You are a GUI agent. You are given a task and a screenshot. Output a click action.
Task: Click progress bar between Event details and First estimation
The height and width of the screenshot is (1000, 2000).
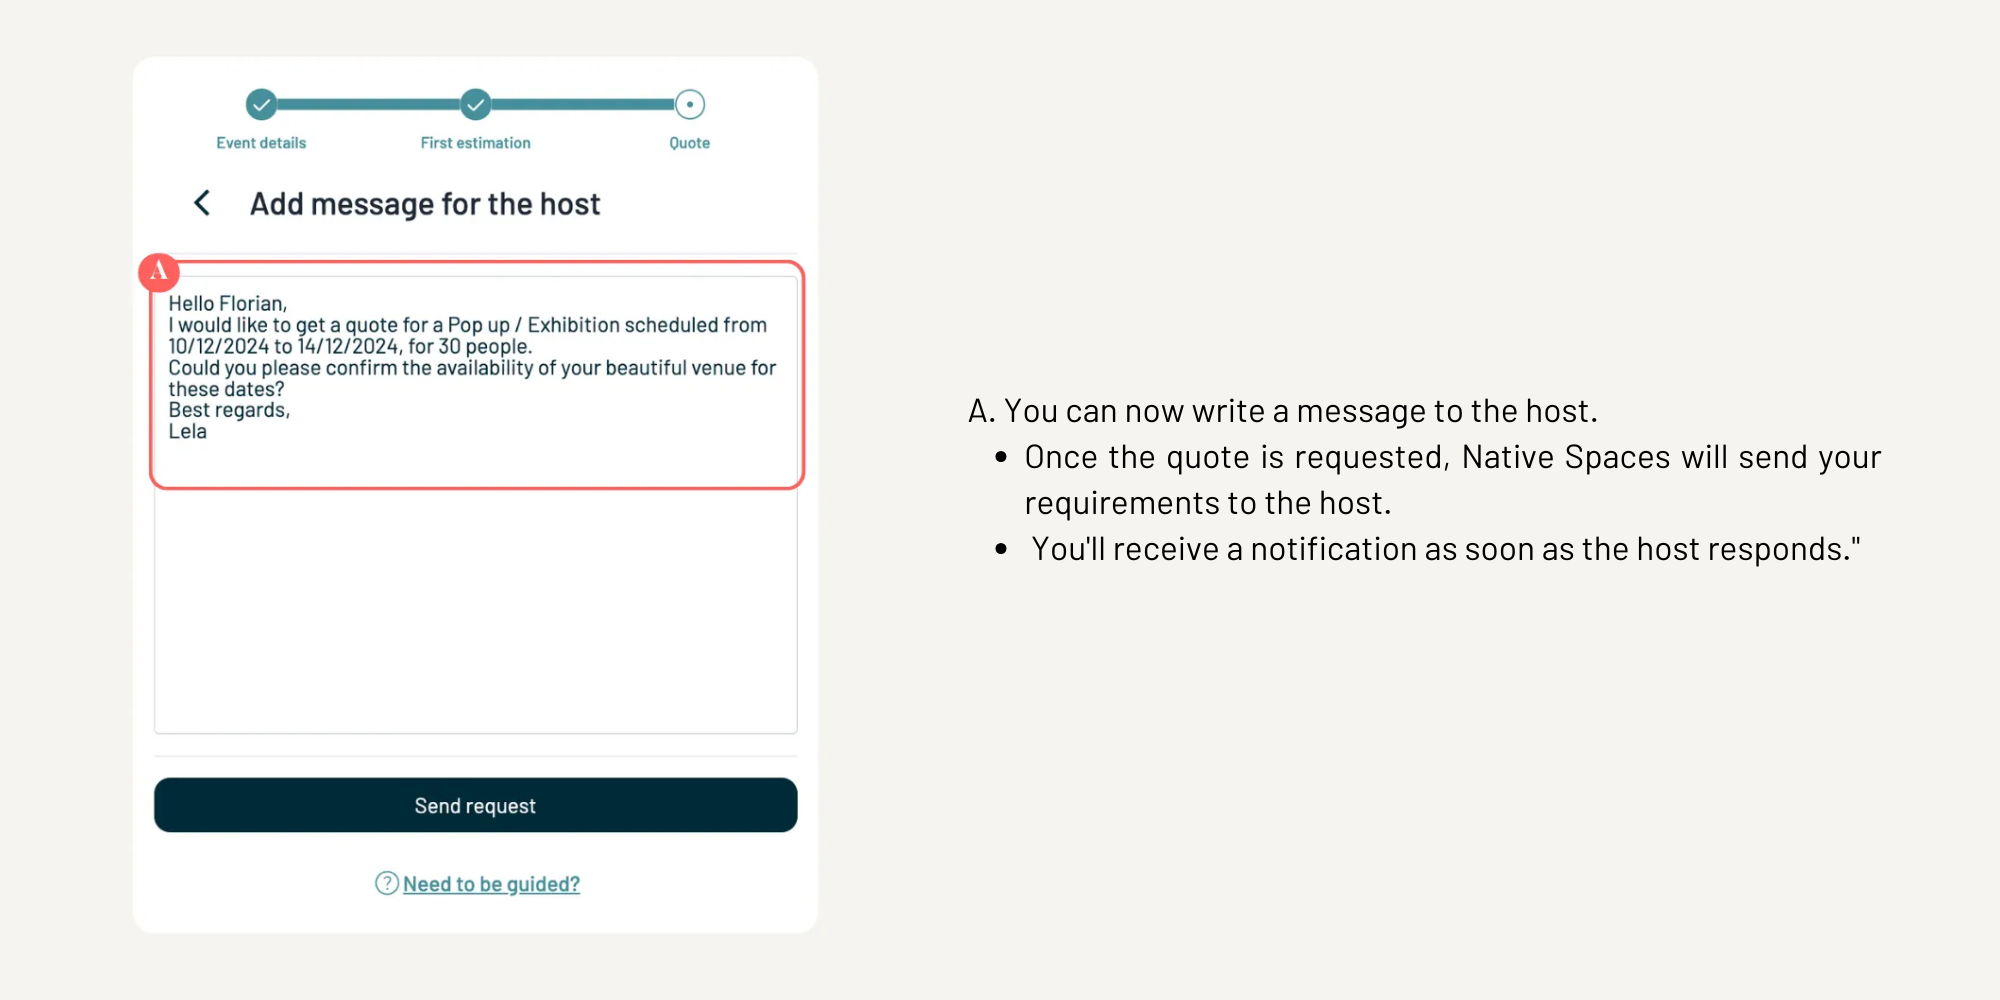coord(368,104)
